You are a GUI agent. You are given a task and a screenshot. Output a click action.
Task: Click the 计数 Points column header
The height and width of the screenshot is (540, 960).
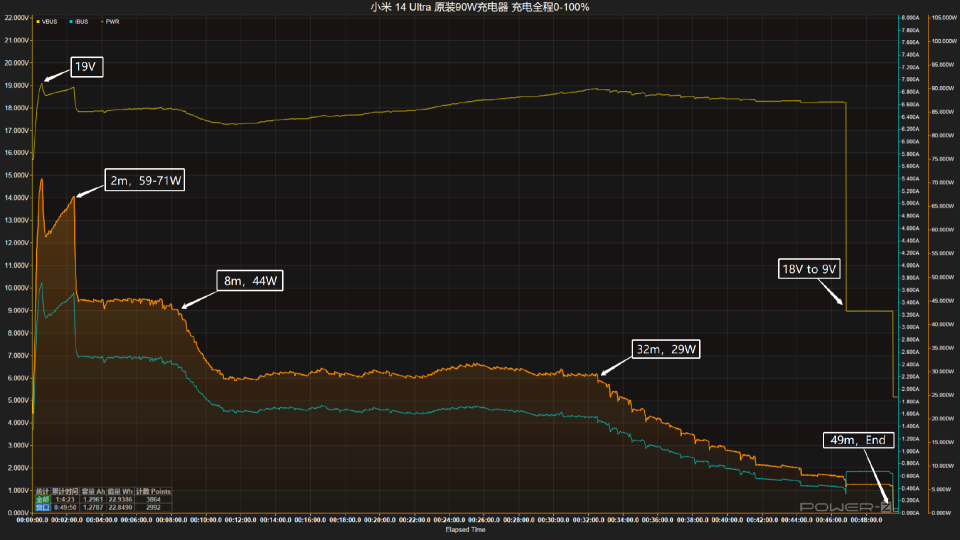[x=153, y=492]
